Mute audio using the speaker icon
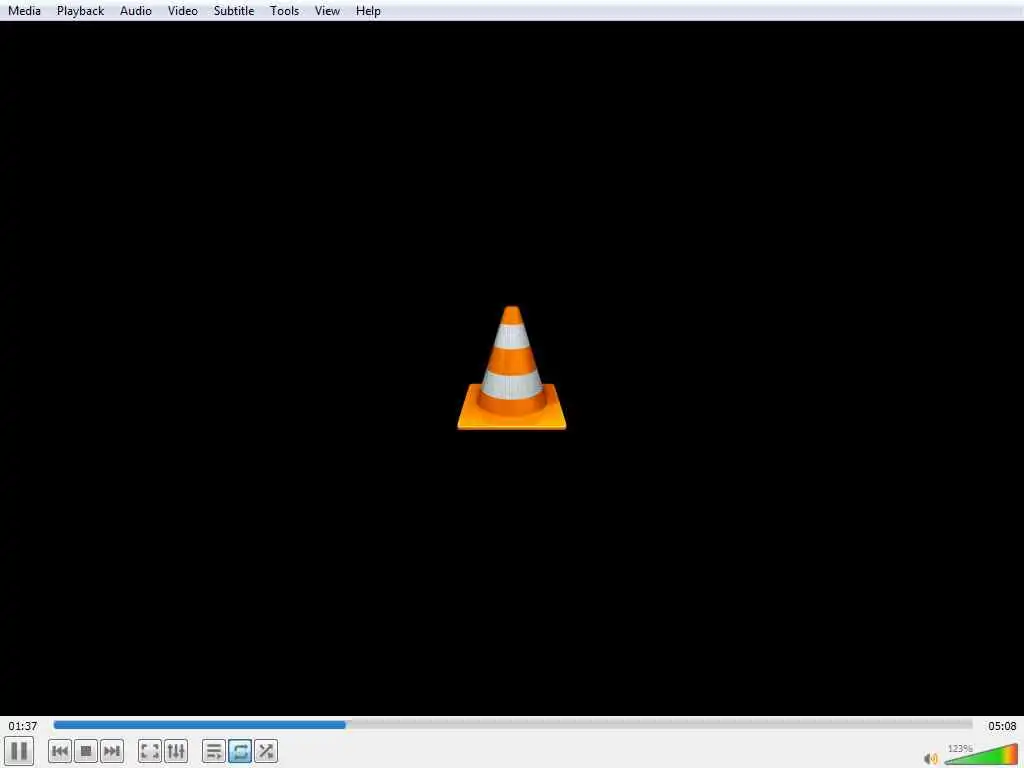 pos(931,758)
